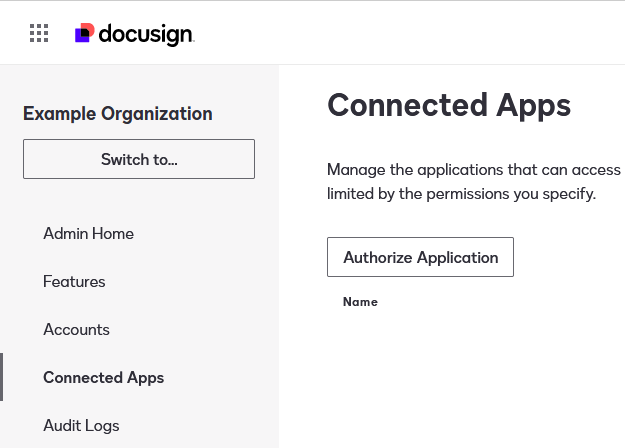
Task: Click the 'Manage the applications' description line
Action: (x=474, y=170)
